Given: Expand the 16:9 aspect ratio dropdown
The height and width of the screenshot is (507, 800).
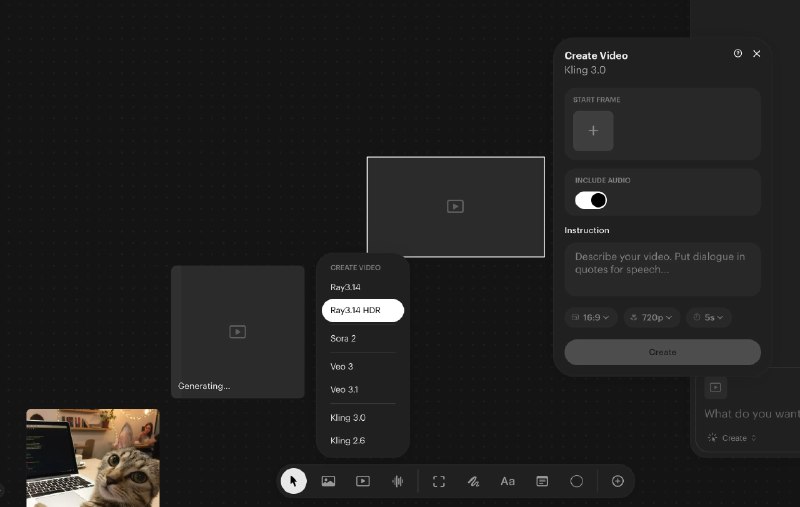Looking at the screenshot, I should [x=589, y=317].
